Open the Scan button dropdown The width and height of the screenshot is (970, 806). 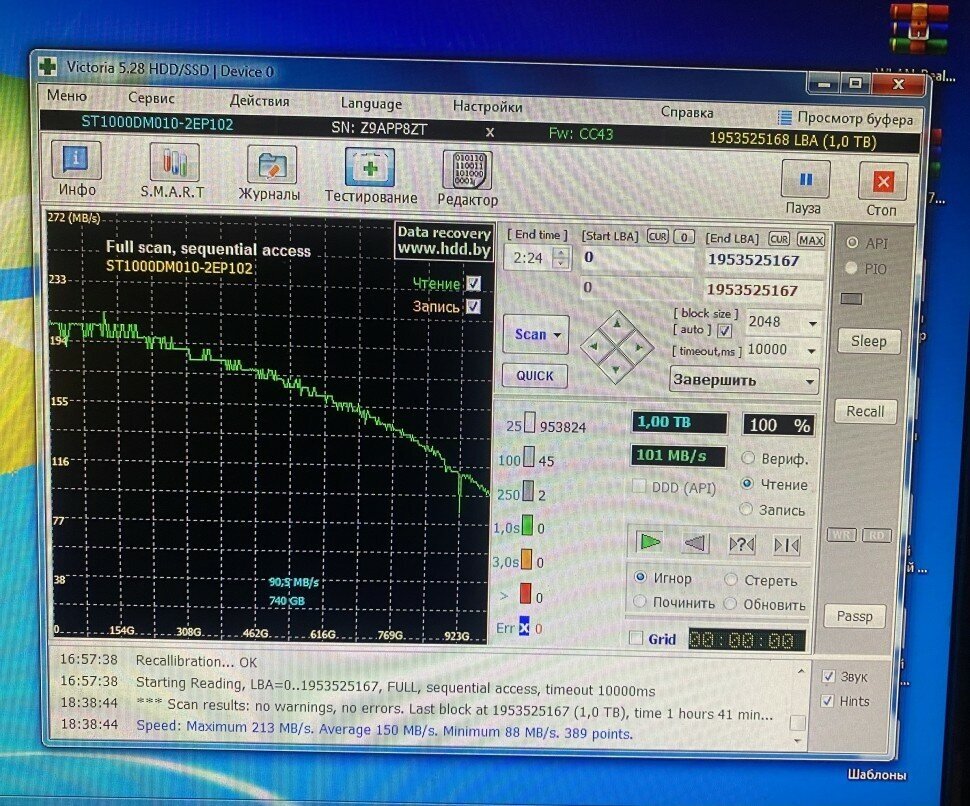pos(557,335)
